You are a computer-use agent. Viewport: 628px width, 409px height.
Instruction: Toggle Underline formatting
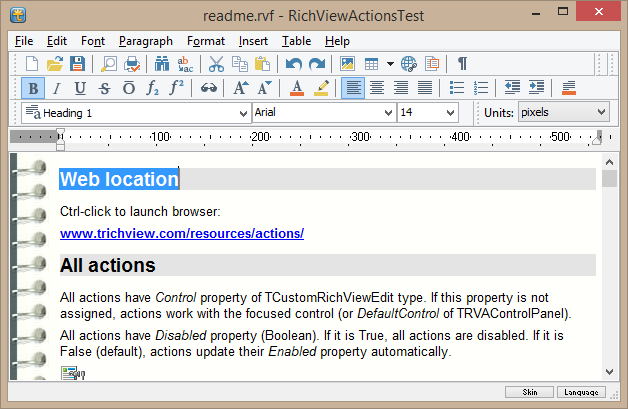79,88
